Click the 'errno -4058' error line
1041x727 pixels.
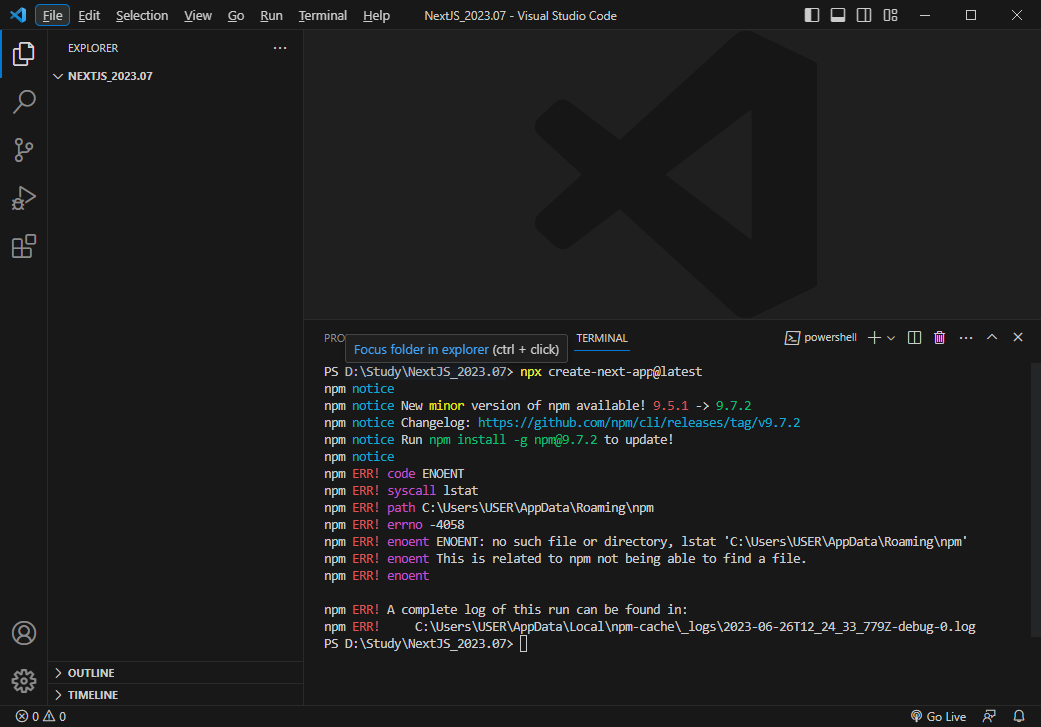[394, 525]
